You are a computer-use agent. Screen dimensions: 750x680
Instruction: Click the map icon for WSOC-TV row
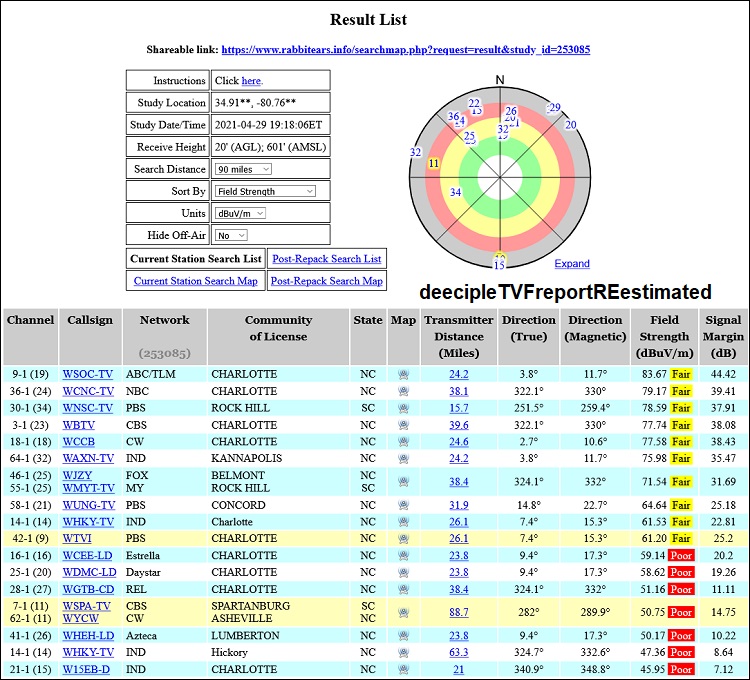tap(403, 374)
